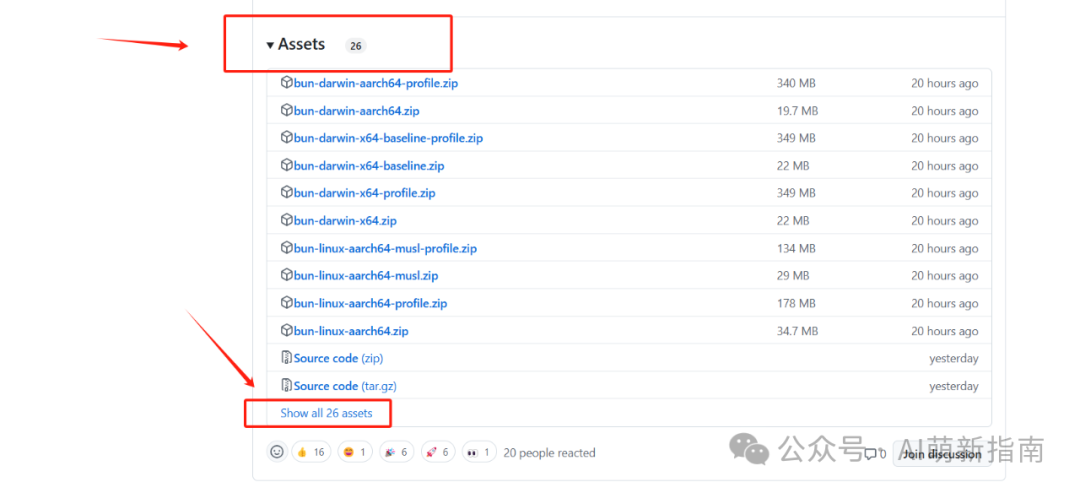Viewport: 1080px width, 493px height.
Task: Download bun-linux-aarch64-profile.zip
Action: (x=371, y=304)
